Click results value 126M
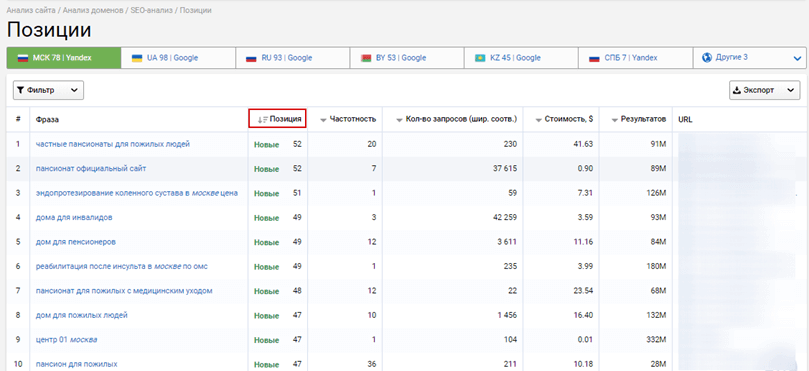The image size is (809, 371). point(657,193)
